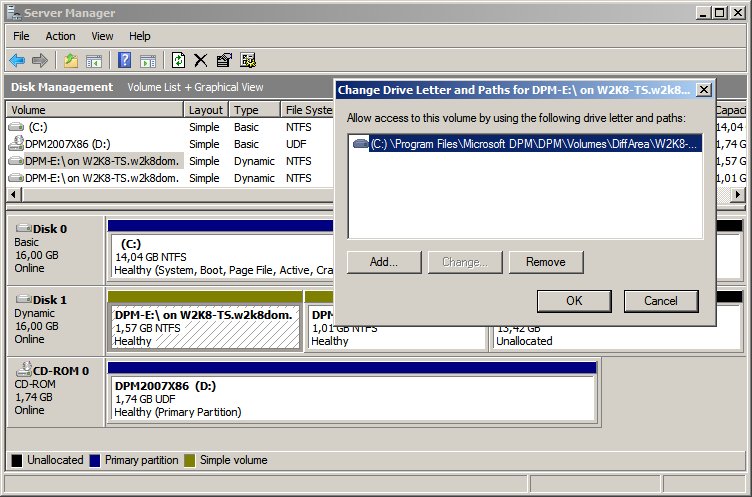Click the (C:) 14,04 GB NTFS partition block
The width and height of the screenshot is (752, 497).
(222, 257)
